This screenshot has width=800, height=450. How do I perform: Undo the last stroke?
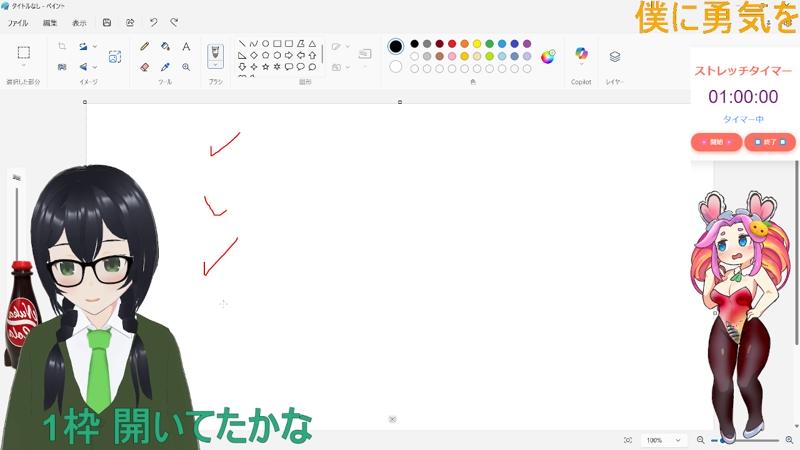tap(153, 22)
